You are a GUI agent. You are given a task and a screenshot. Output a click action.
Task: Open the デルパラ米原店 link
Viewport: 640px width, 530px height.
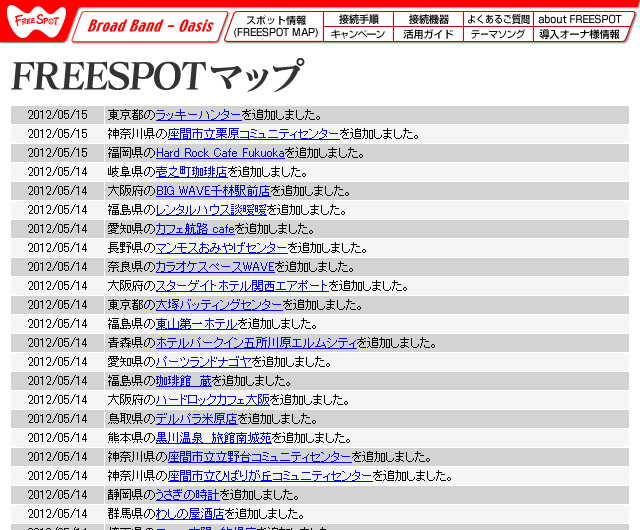tap(197, 419)
